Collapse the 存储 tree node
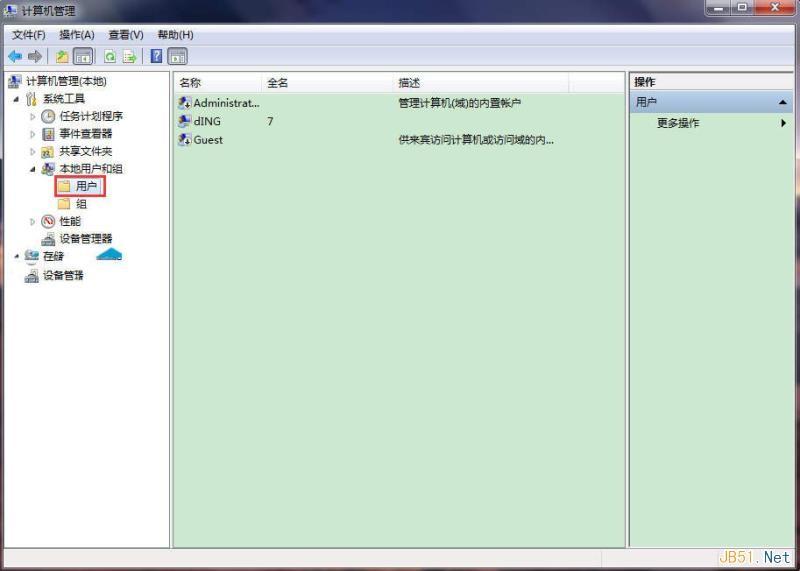This screenshot has width=800, height=571. 16,256
